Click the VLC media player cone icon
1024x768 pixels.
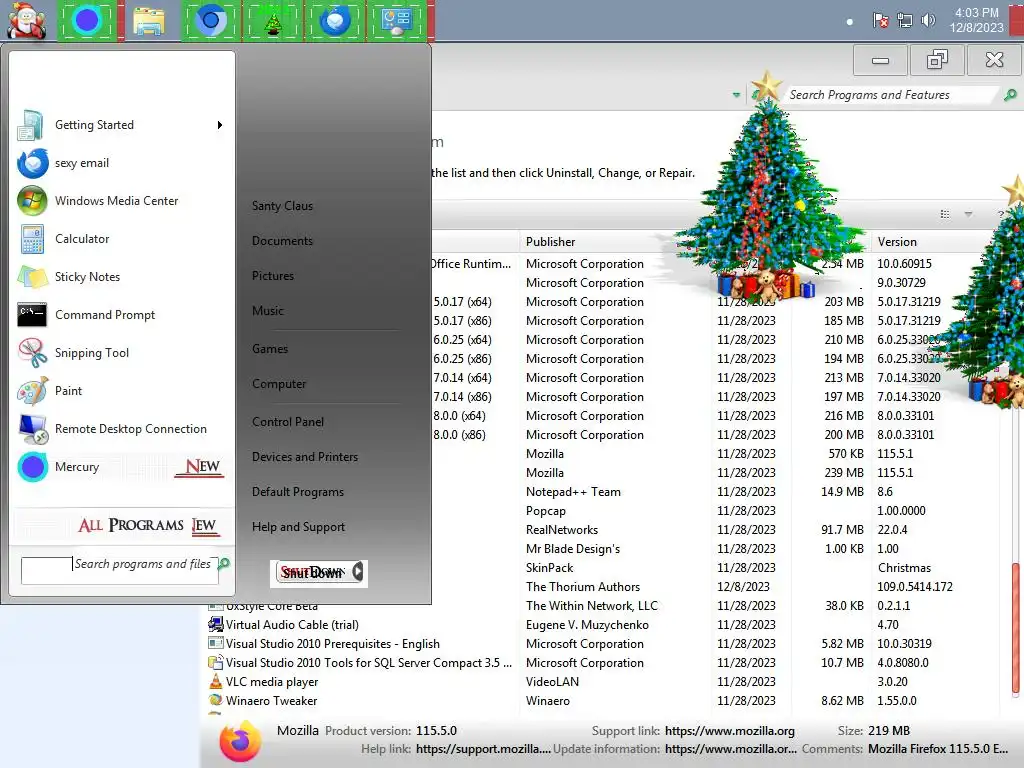(216, 681)
